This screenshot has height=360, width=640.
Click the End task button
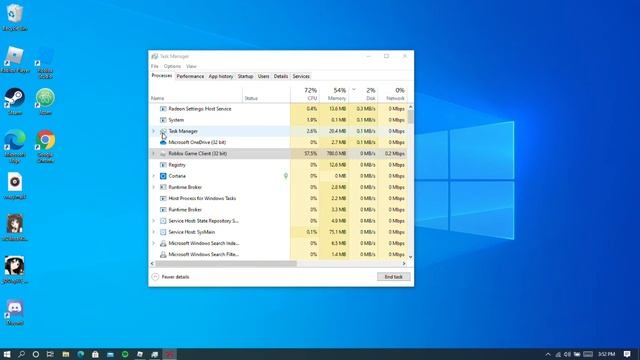tap(393, 277)
